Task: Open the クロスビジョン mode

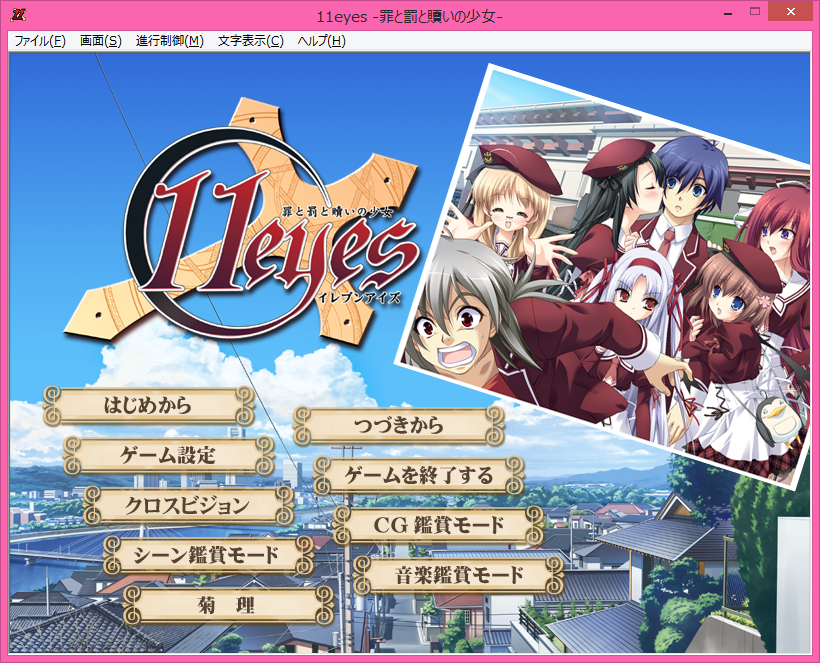Action: pyautogui.click(x=188, y=506)
